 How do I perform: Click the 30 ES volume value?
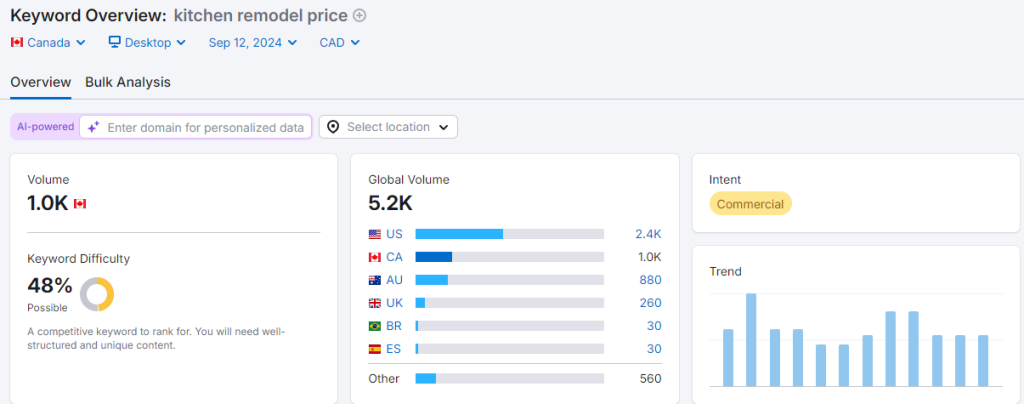tap(654, 349)
